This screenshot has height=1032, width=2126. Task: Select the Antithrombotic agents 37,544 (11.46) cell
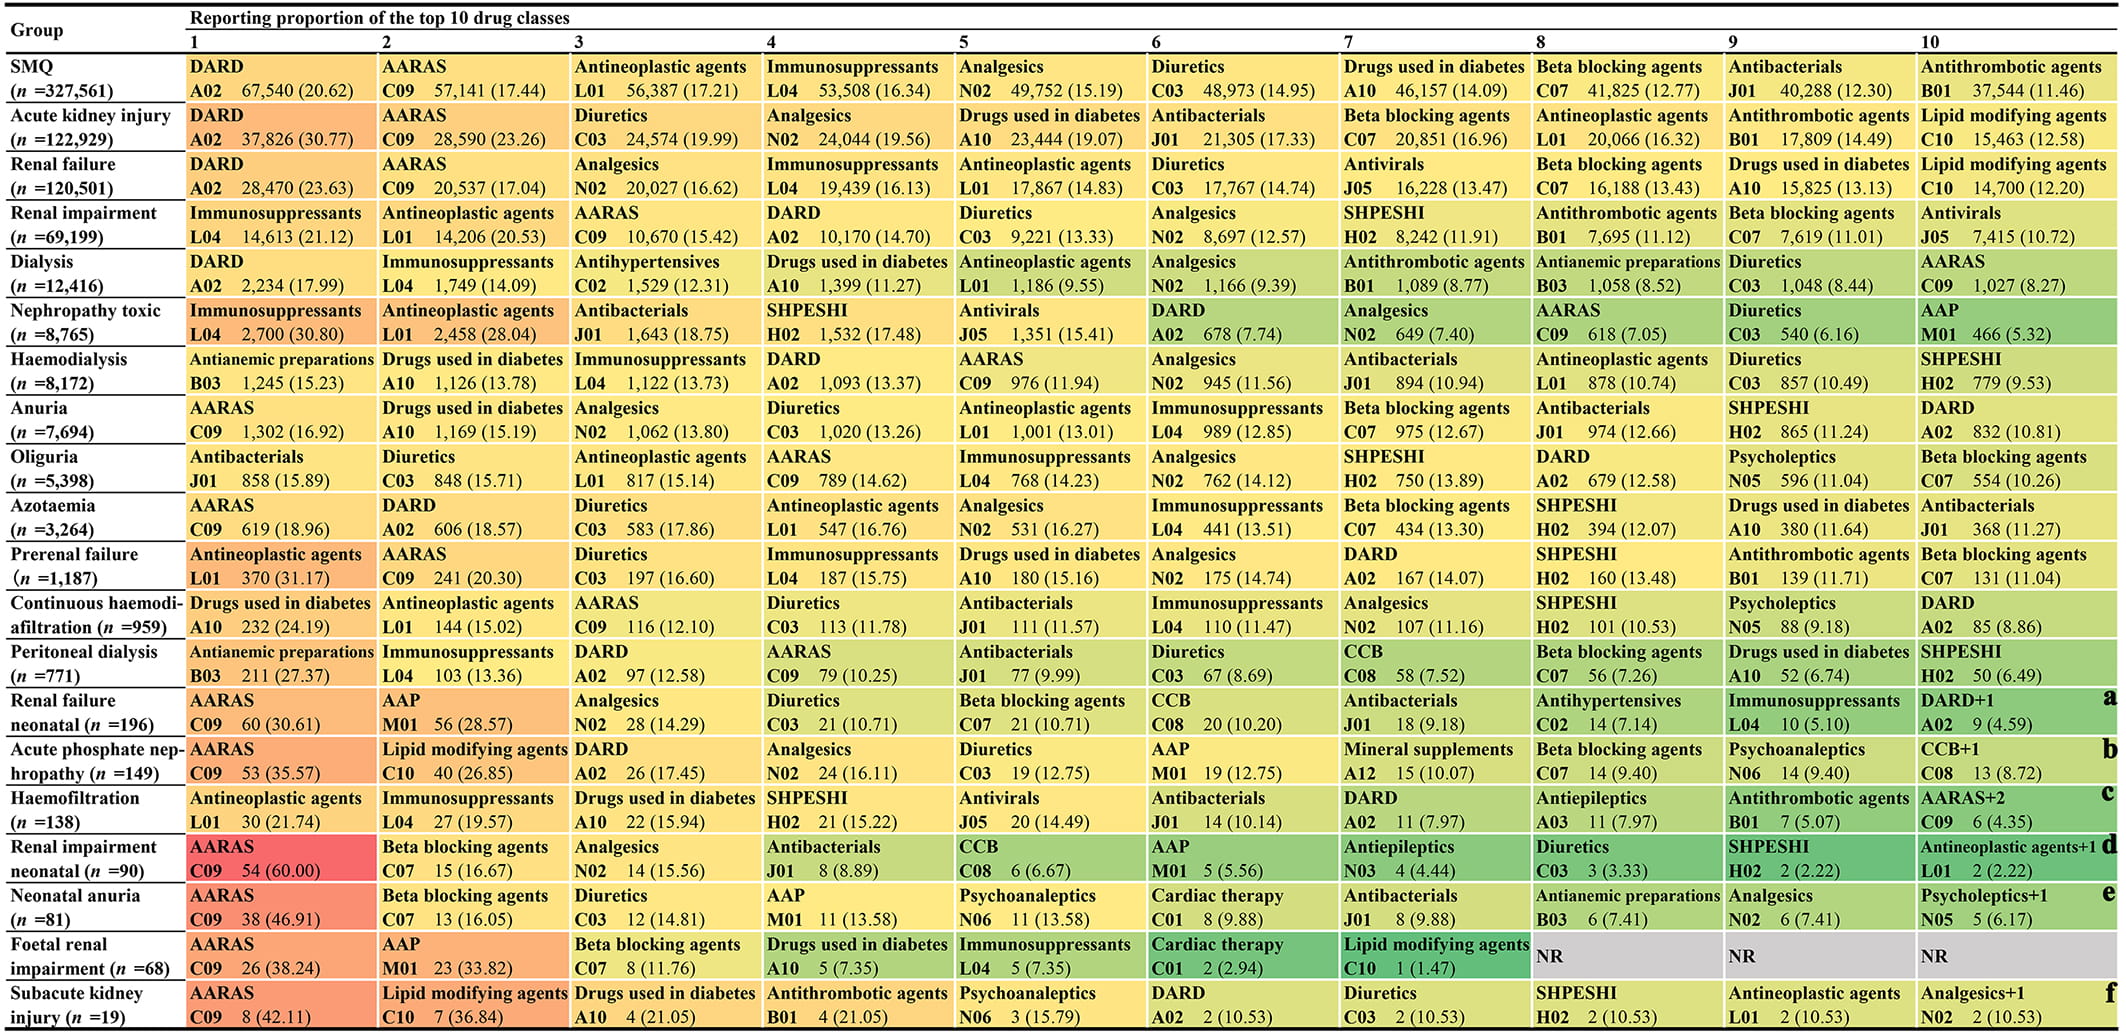2012,79
